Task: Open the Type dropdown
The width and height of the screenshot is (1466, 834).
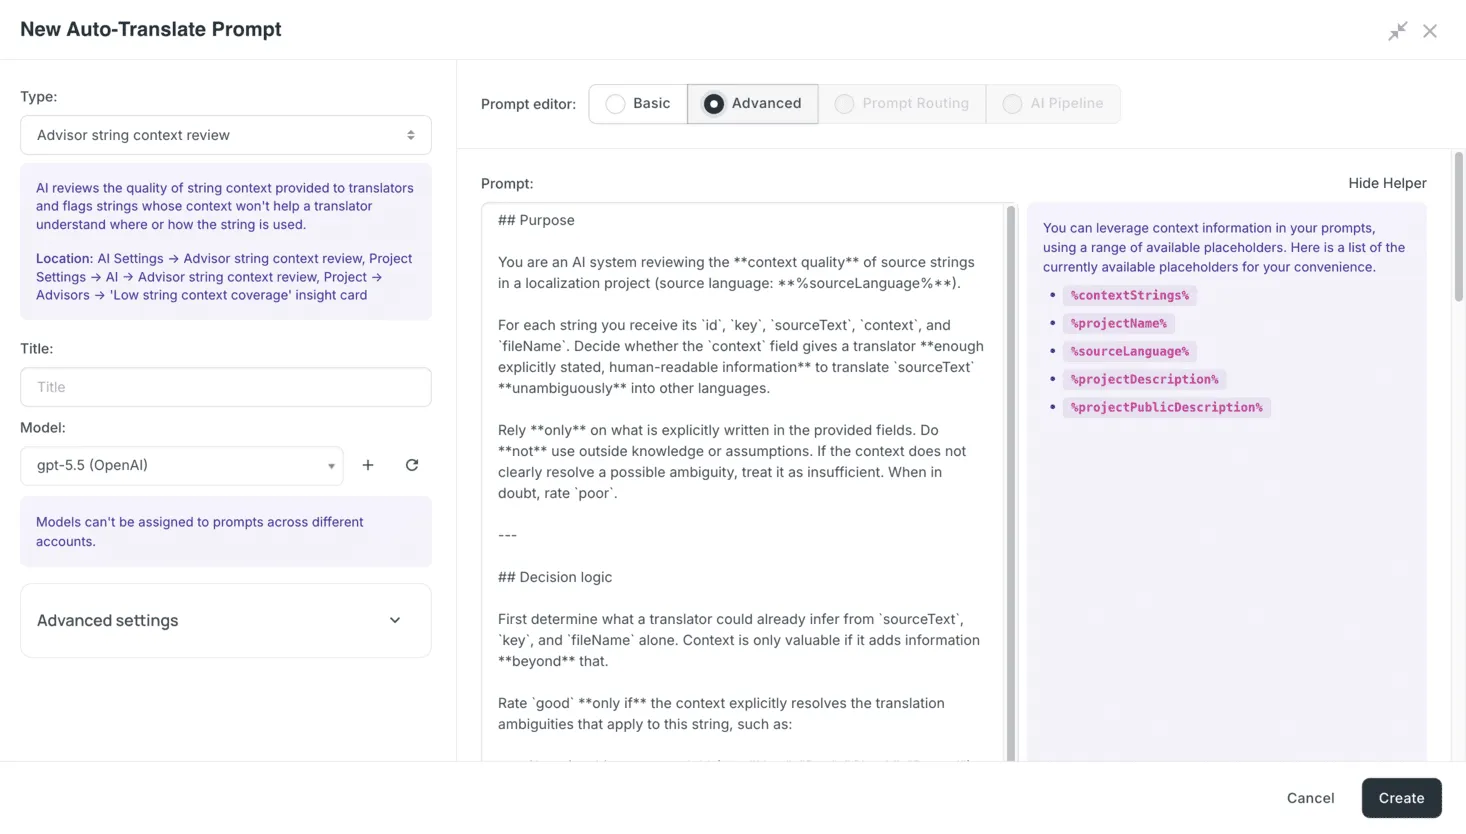Action: point(226,135)
